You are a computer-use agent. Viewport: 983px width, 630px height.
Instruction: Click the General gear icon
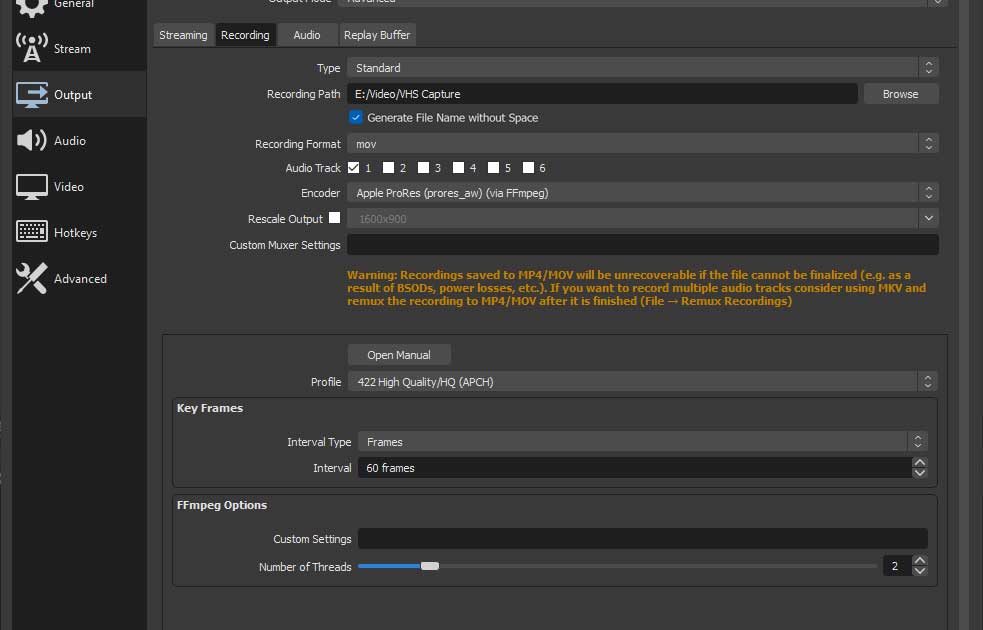pyautogui.click(x=32, y=6)
